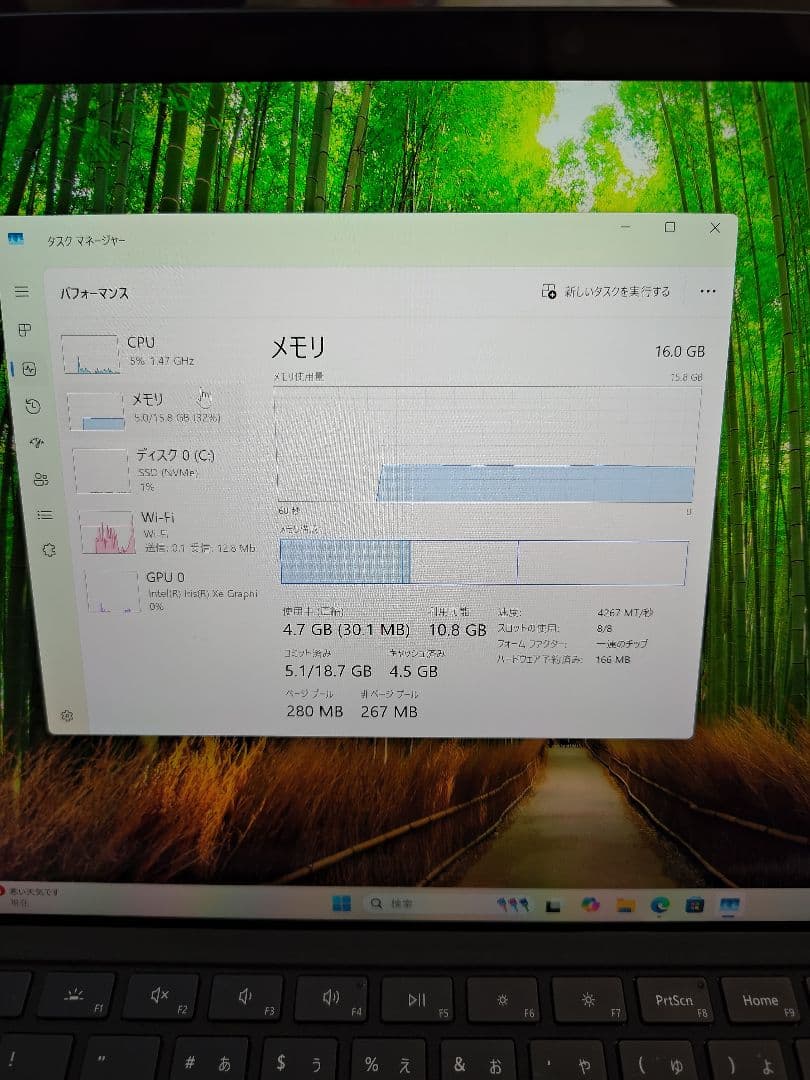Open the Details page in the sidebar
Image resolution: width=810 pixels, height=1080 pixels.
click(44, 514)
